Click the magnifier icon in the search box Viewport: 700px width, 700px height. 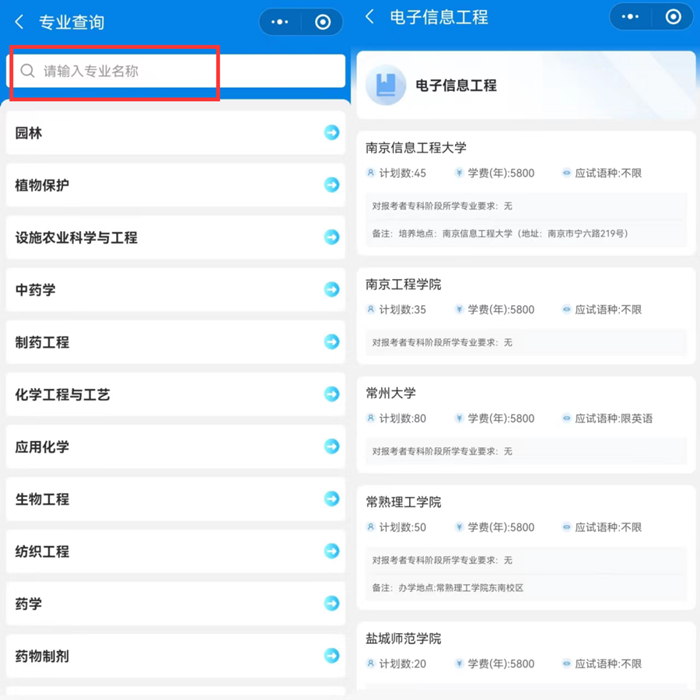[28, 71]
